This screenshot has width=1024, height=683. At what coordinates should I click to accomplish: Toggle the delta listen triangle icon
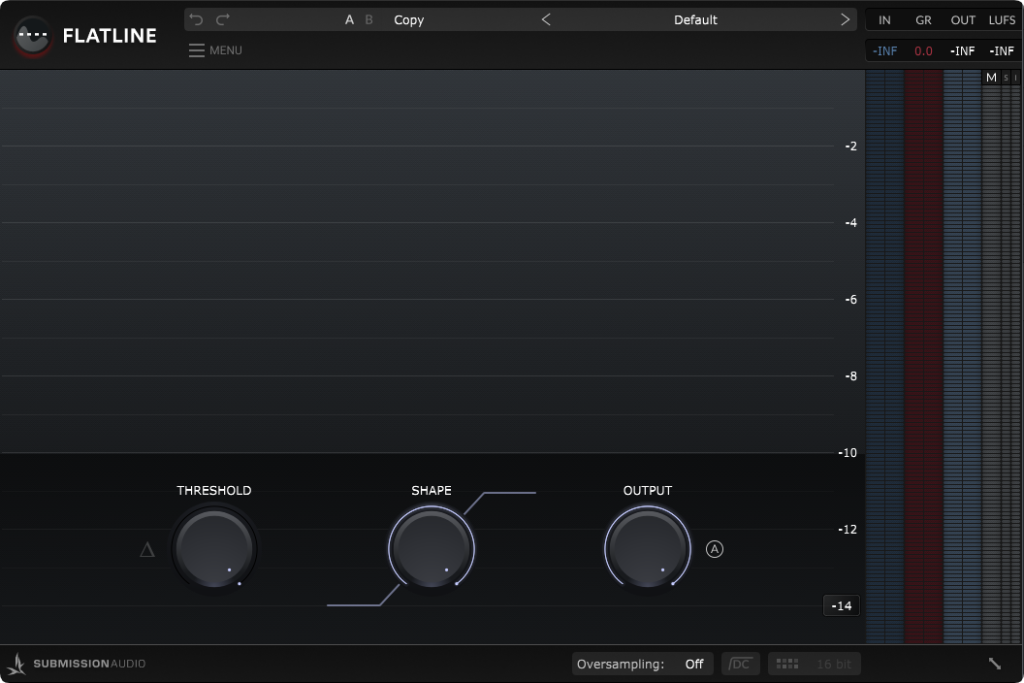pyautogui.click(x=148, y=550)
